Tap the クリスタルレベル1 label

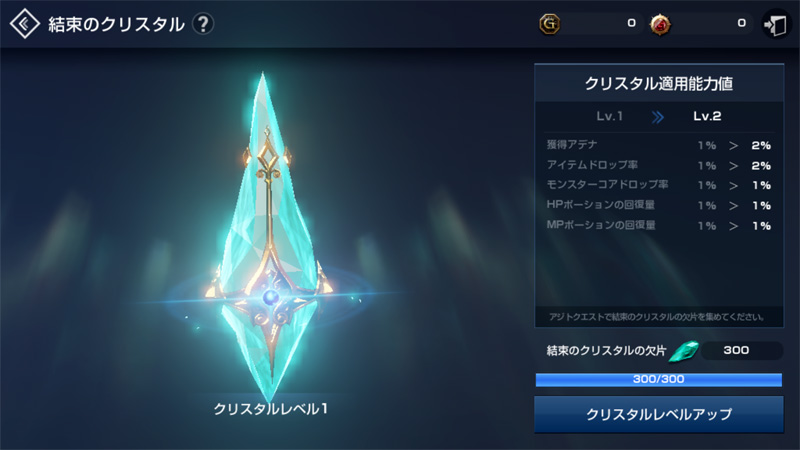[x=270, y=409]
